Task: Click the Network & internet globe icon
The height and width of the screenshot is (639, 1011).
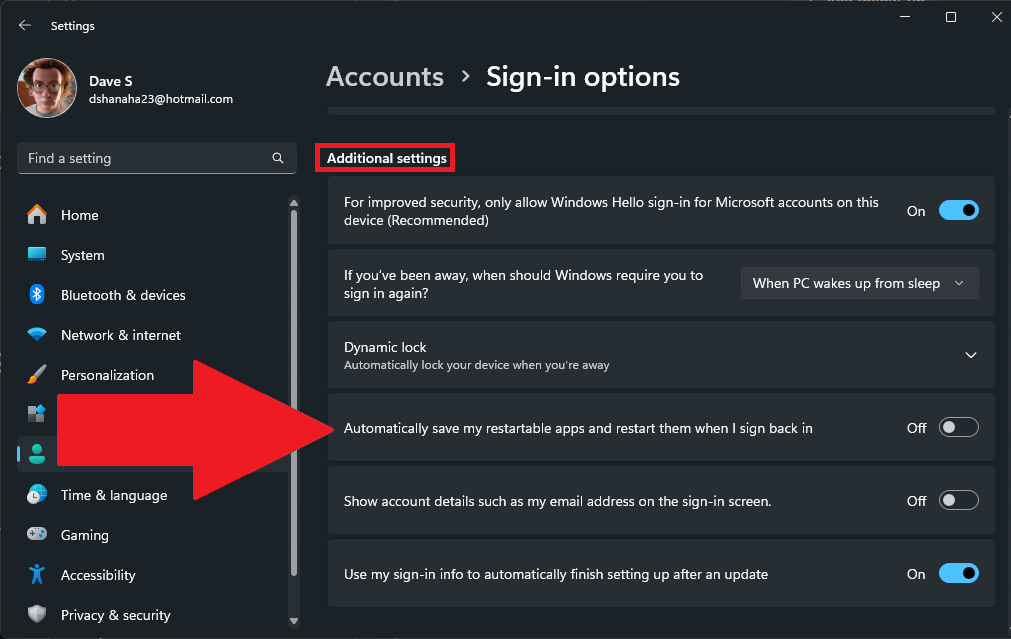Action: pyautogui.click(x=38, y=335)
